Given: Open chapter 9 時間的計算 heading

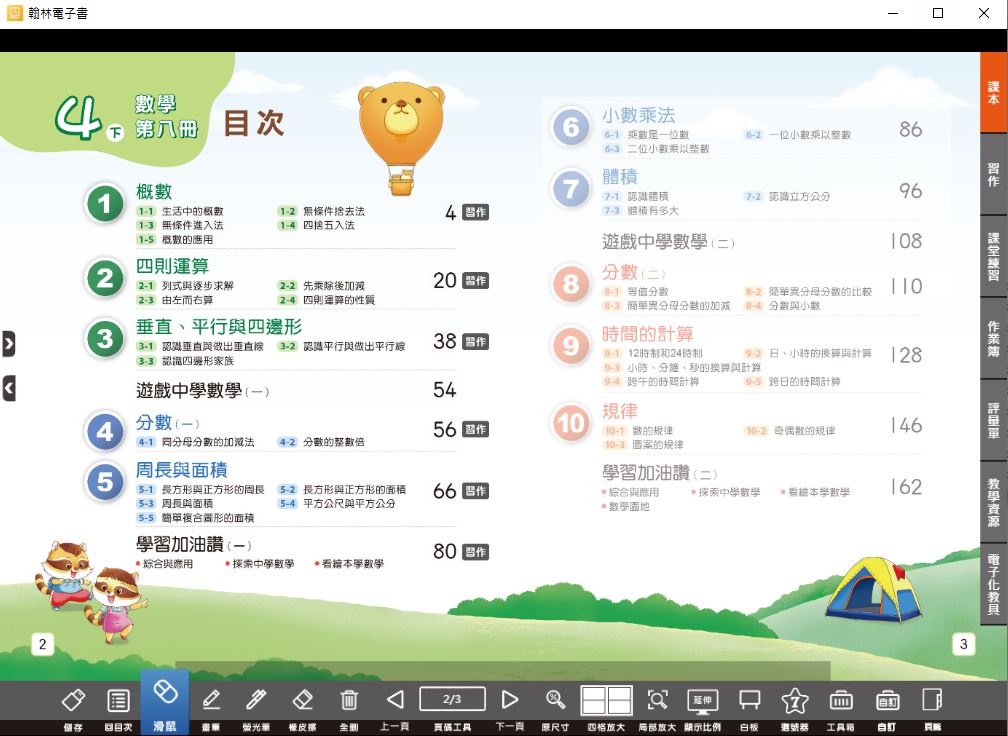Looking at the screenshot, I should pyautogui.click(x=647, y=334).
